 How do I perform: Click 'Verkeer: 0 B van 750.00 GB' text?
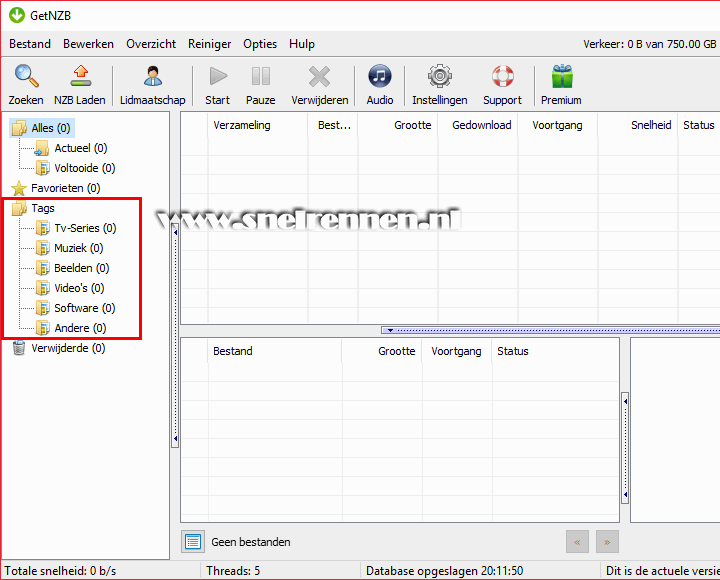click(650, 44)
